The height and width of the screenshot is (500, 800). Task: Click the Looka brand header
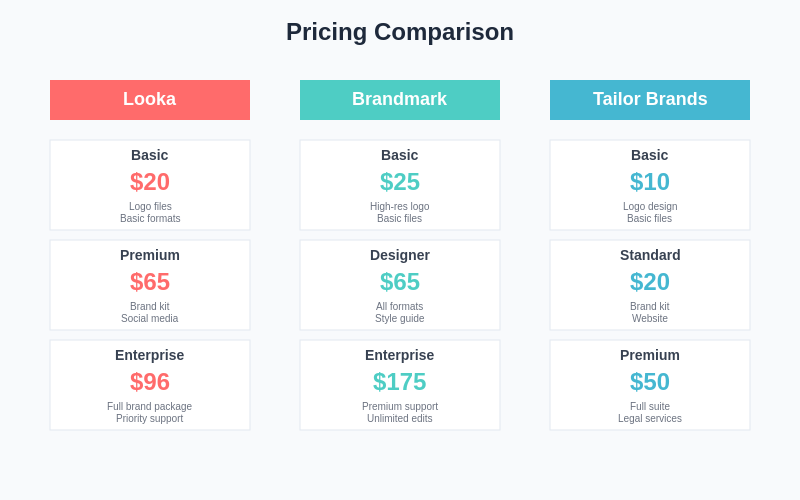150,100
